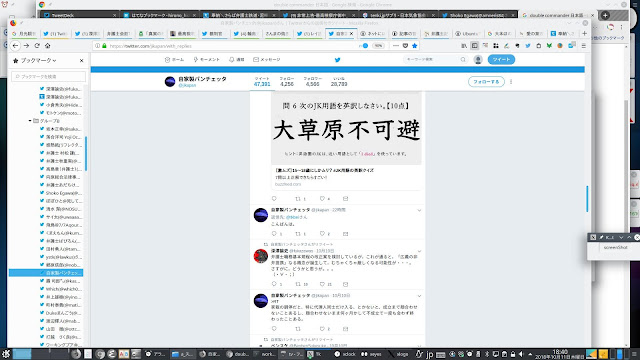Click the search magnifier in Twitter search box
The image size is (640, 360).
click(x=463, y=60)
